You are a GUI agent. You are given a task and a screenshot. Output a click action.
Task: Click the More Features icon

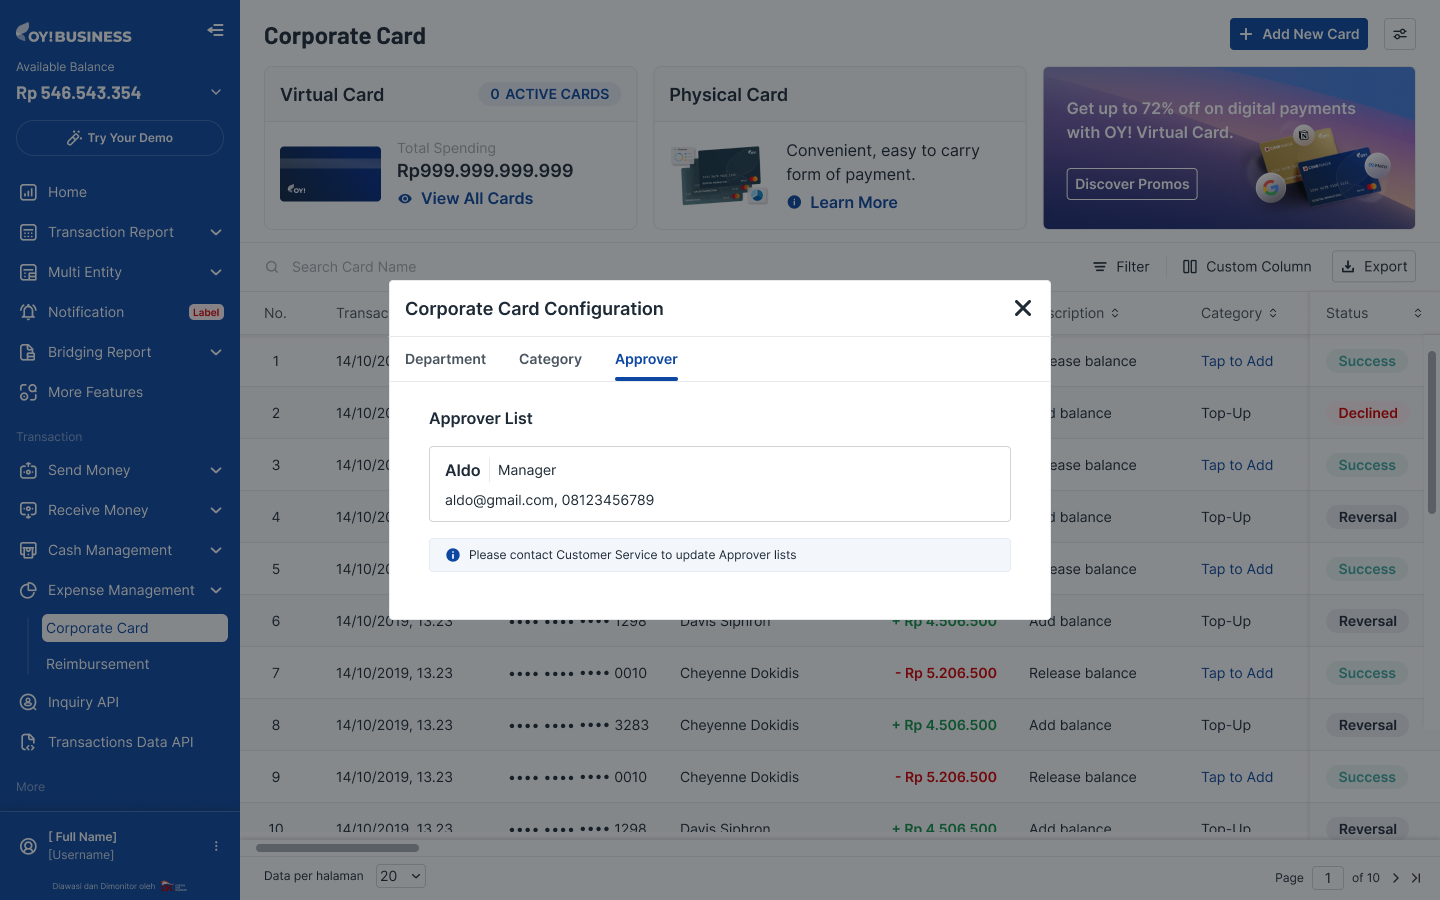tap(28, 392)
